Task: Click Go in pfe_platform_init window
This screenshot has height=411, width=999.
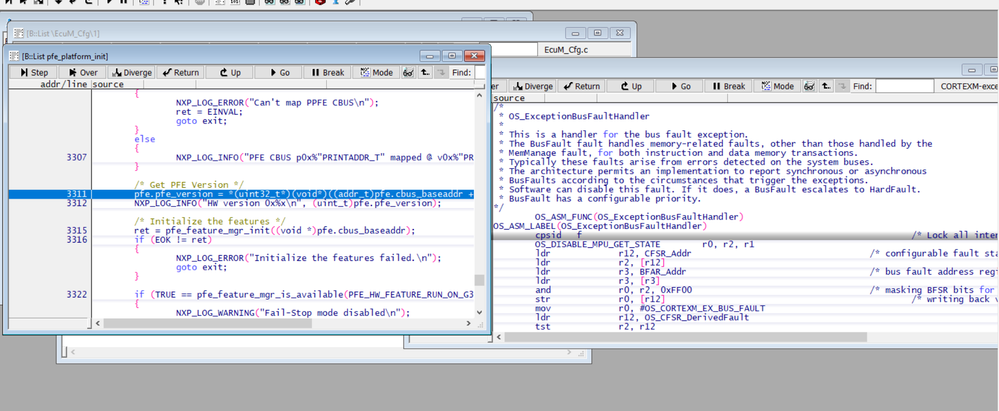Action: pyautogui.click(x=278, y=73)
